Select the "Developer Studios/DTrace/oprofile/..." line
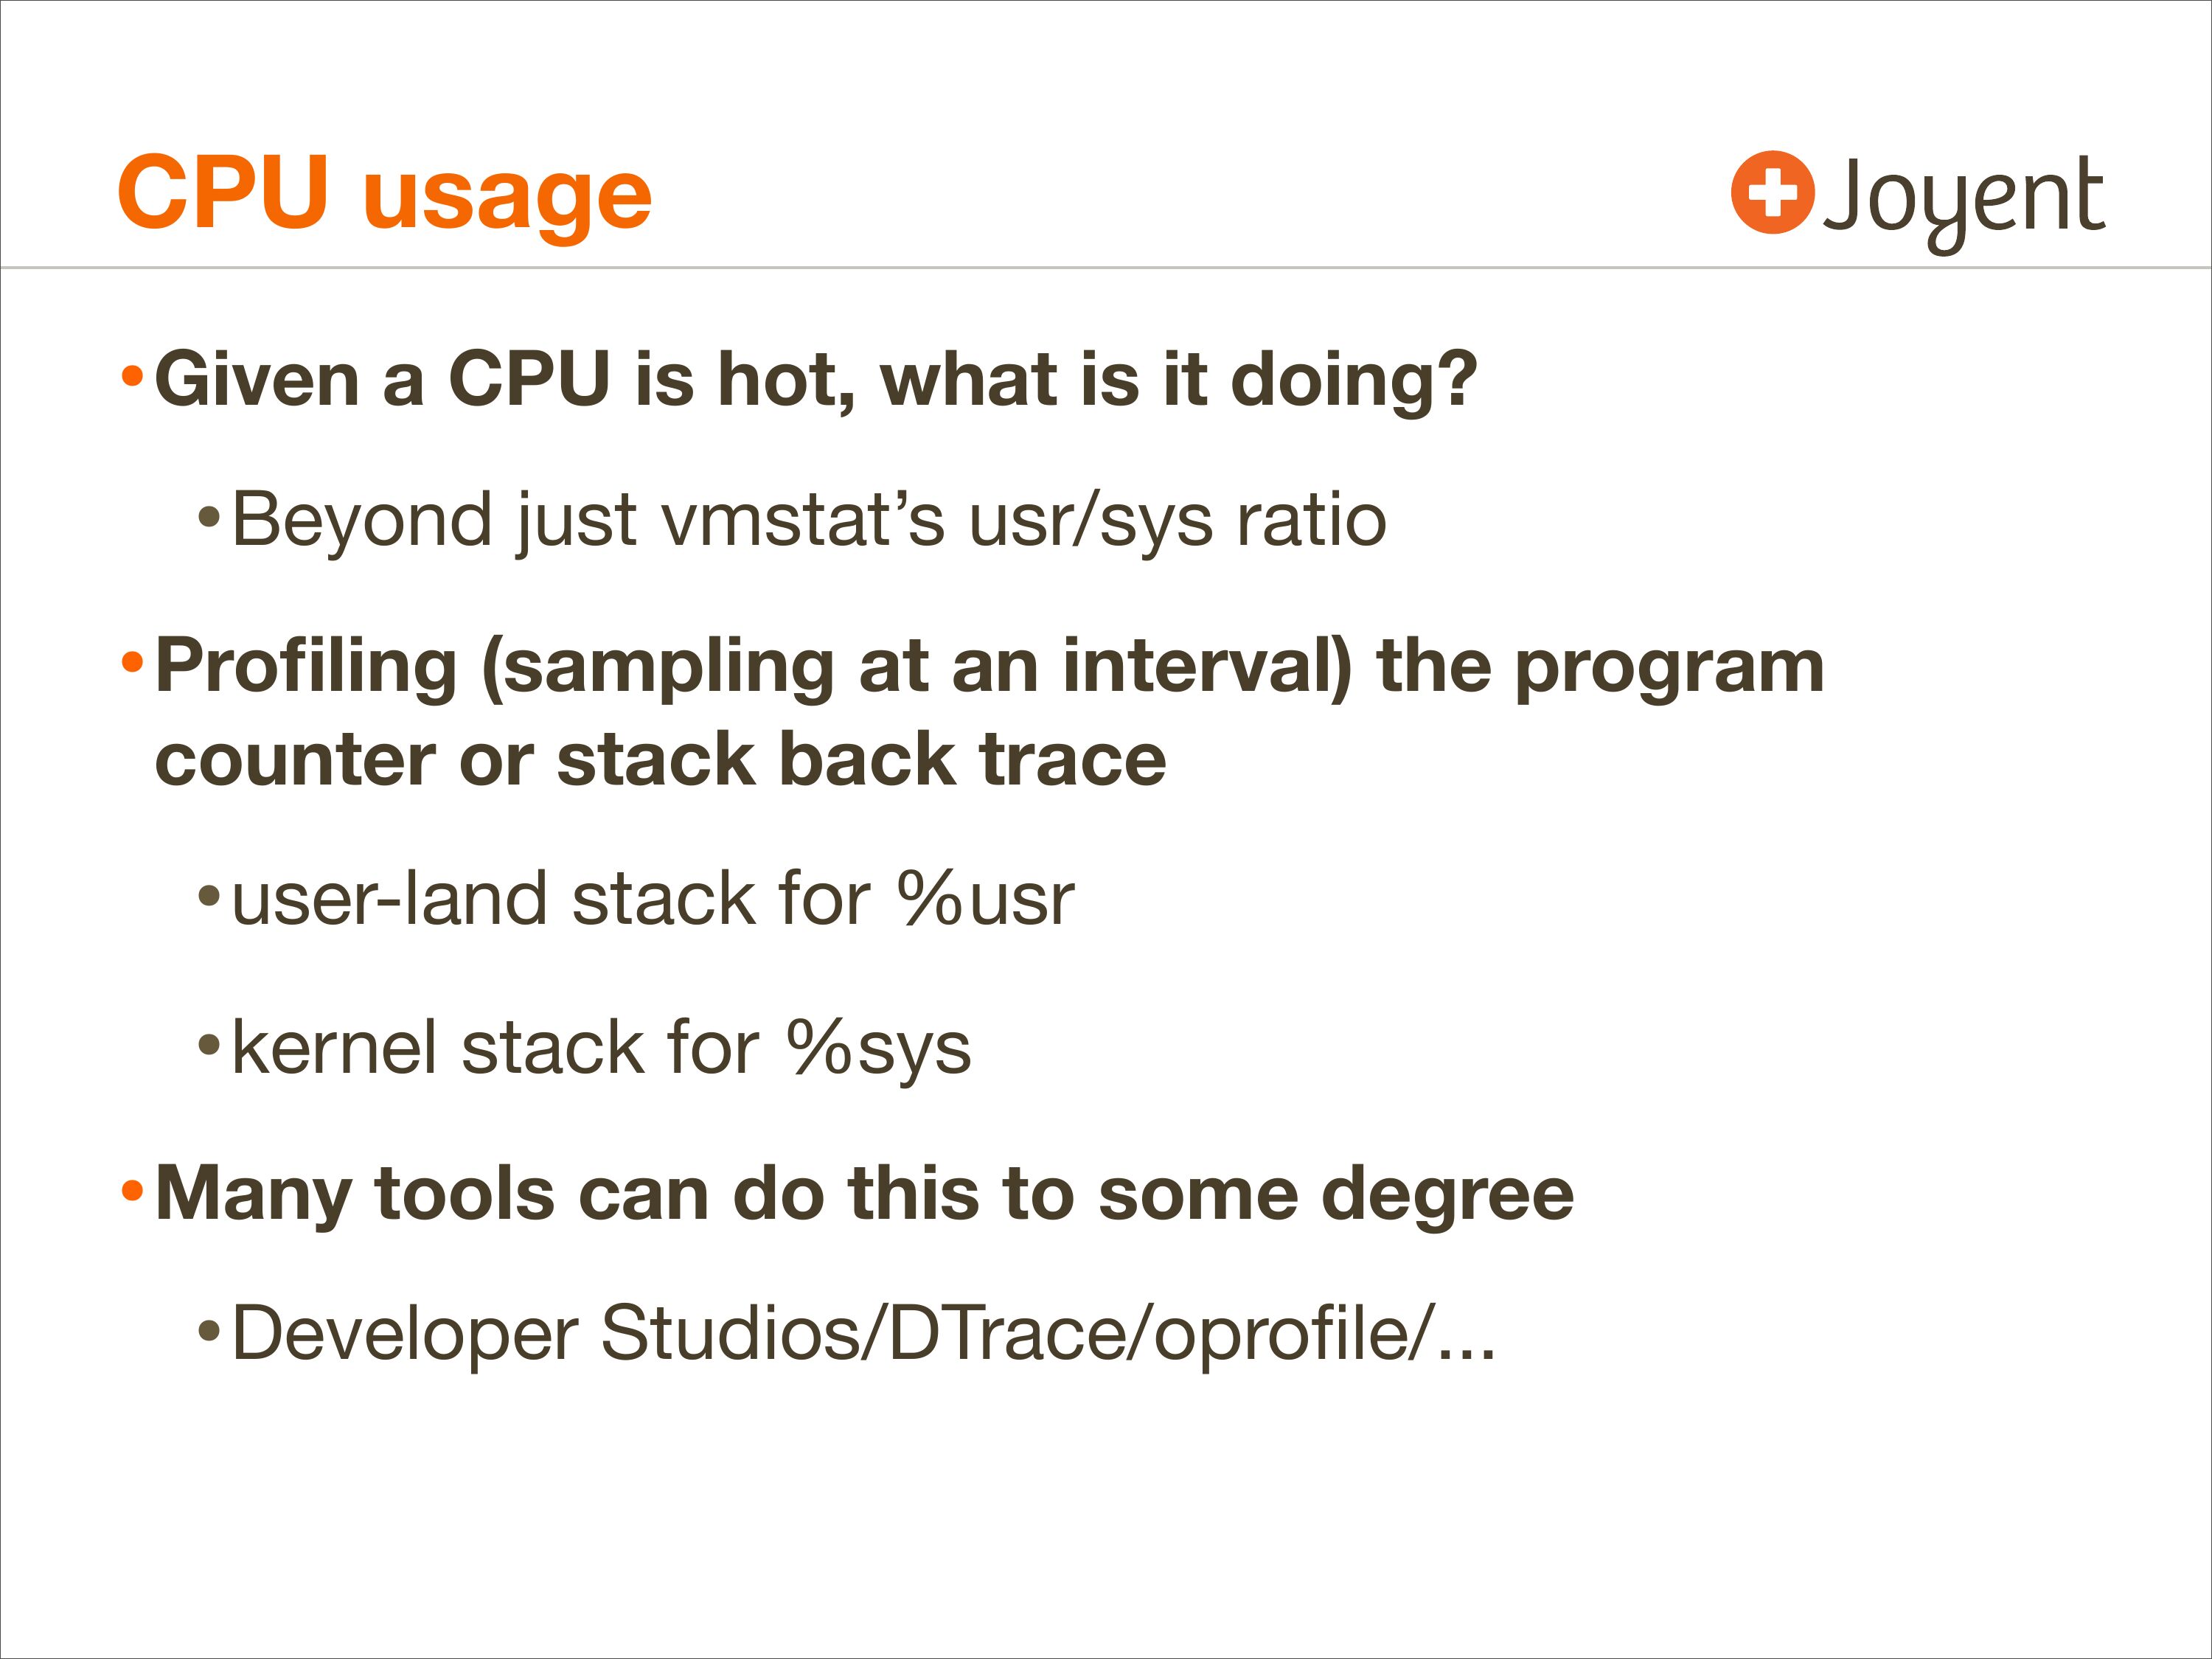This screenshot has width=2212, height=1659. 862,1333
